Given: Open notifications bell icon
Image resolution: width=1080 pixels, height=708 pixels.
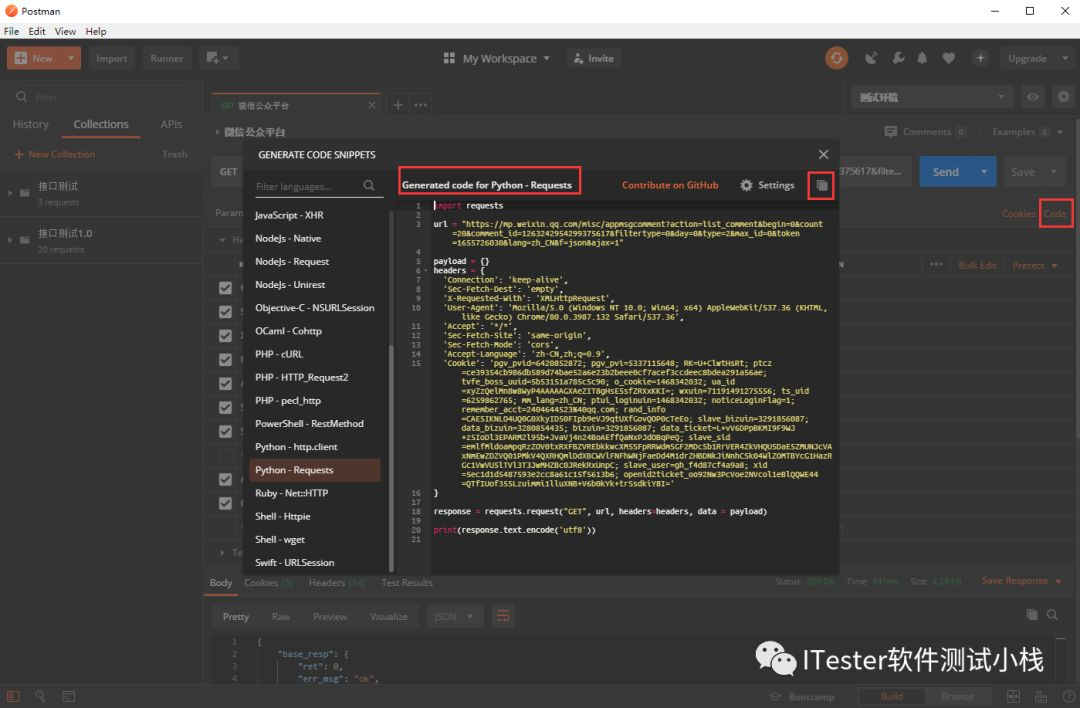Looking at the screenshot, I should (x=922, y=59).
